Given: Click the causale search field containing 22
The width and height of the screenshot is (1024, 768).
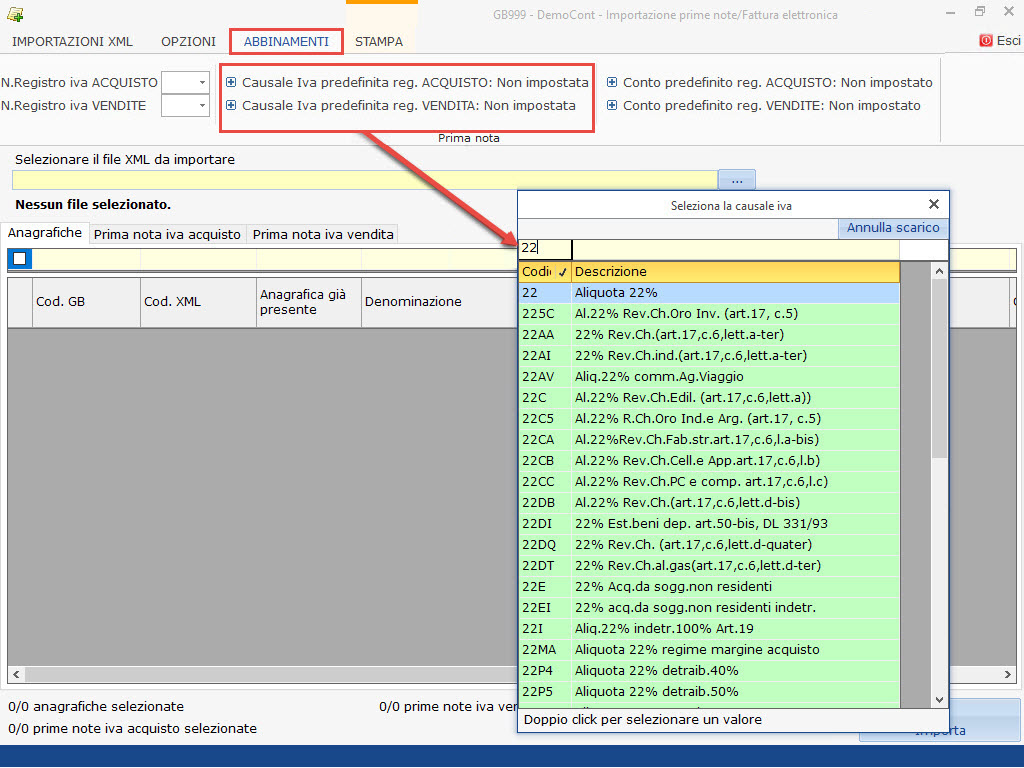Looking at the screenshot, I should [544, 249].
